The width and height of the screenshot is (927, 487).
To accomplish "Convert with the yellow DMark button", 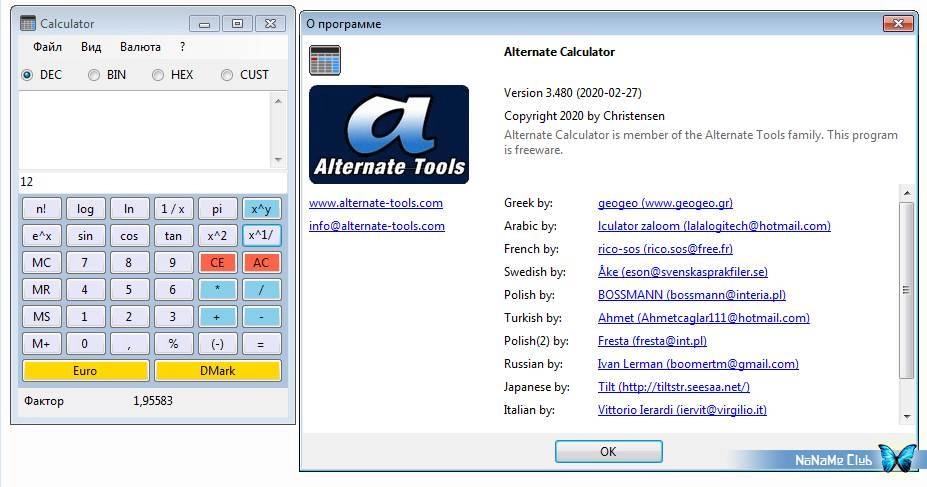I will pyautogui.click(x=218, y=371).
